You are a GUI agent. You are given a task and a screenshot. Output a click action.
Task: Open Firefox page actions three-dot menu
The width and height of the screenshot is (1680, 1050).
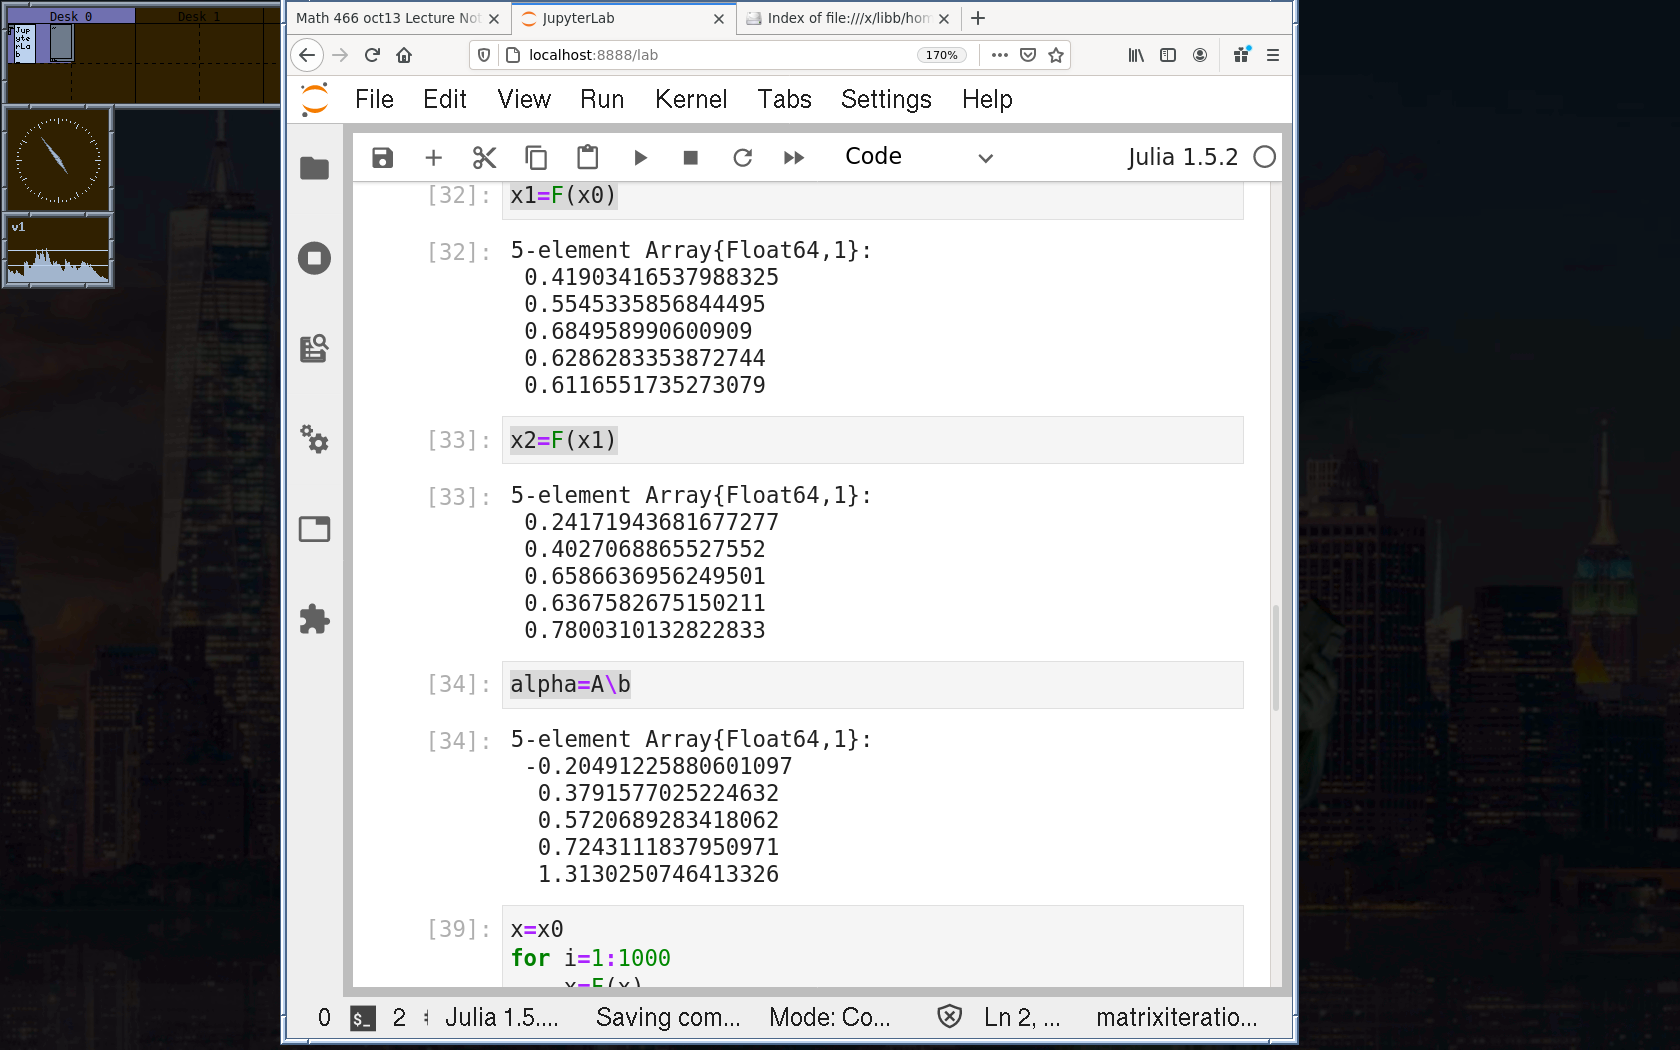[x=999, y=55]
